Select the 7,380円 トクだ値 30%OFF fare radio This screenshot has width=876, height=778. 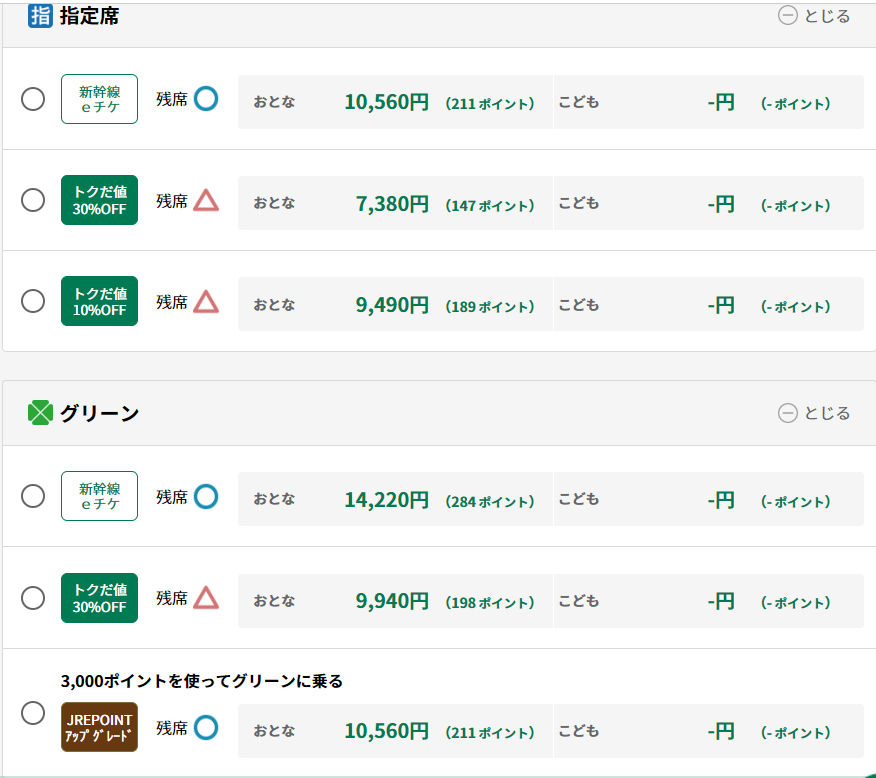[33, 200]
